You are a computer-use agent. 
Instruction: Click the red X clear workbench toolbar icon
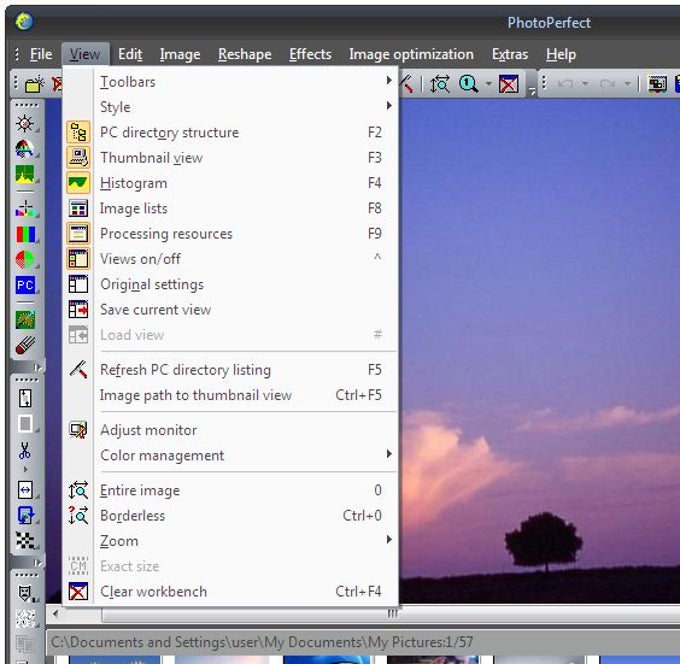tap(508, 84)
